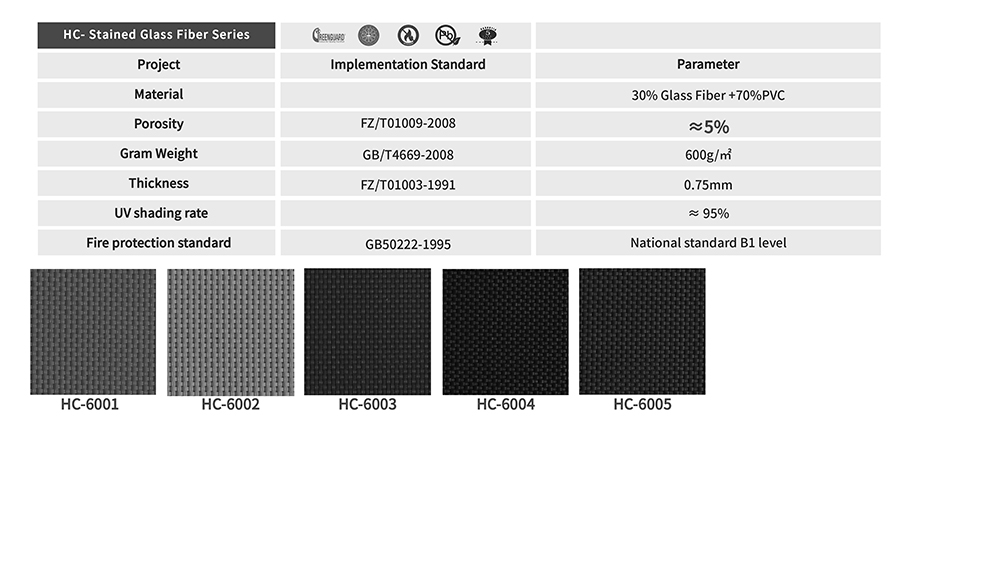Click the HC- Stained Glass Fiber Series header
The image size is (1000, 563).
tap(156, 35)
